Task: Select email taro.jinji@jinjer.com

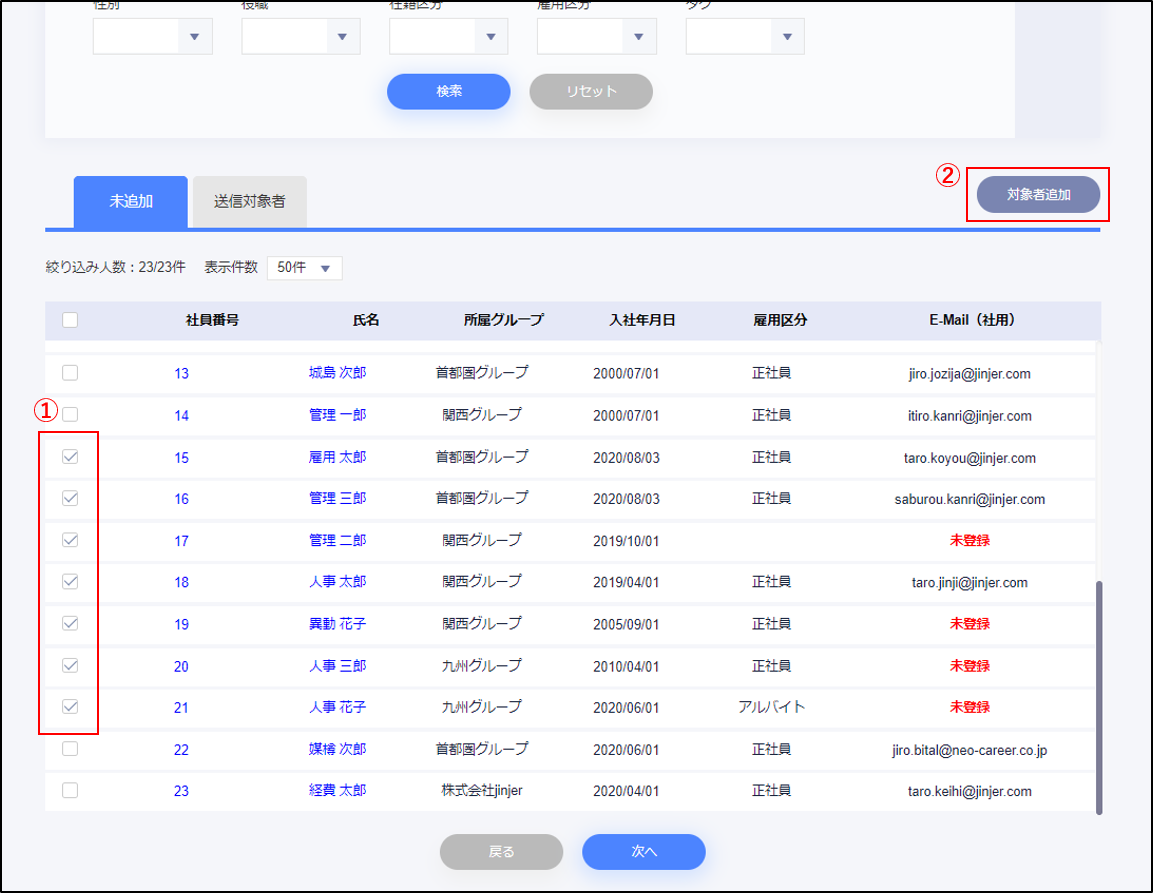Action: (x=969, y=583)
